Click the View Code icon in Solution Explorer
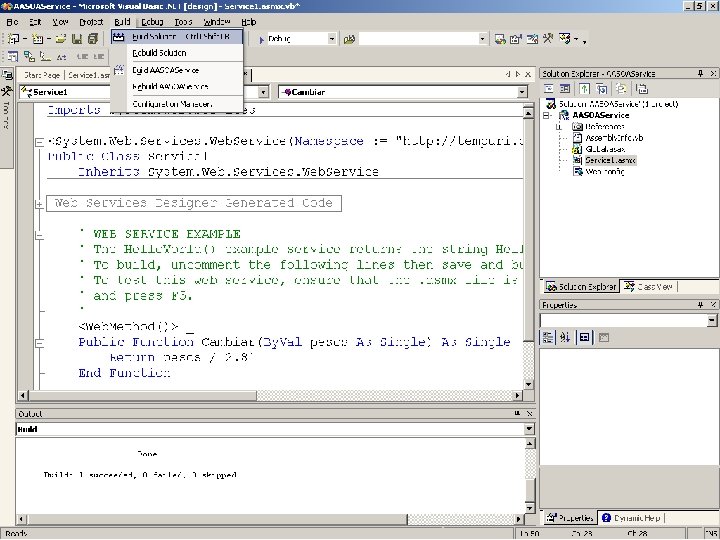 click(x=548, y=89)
